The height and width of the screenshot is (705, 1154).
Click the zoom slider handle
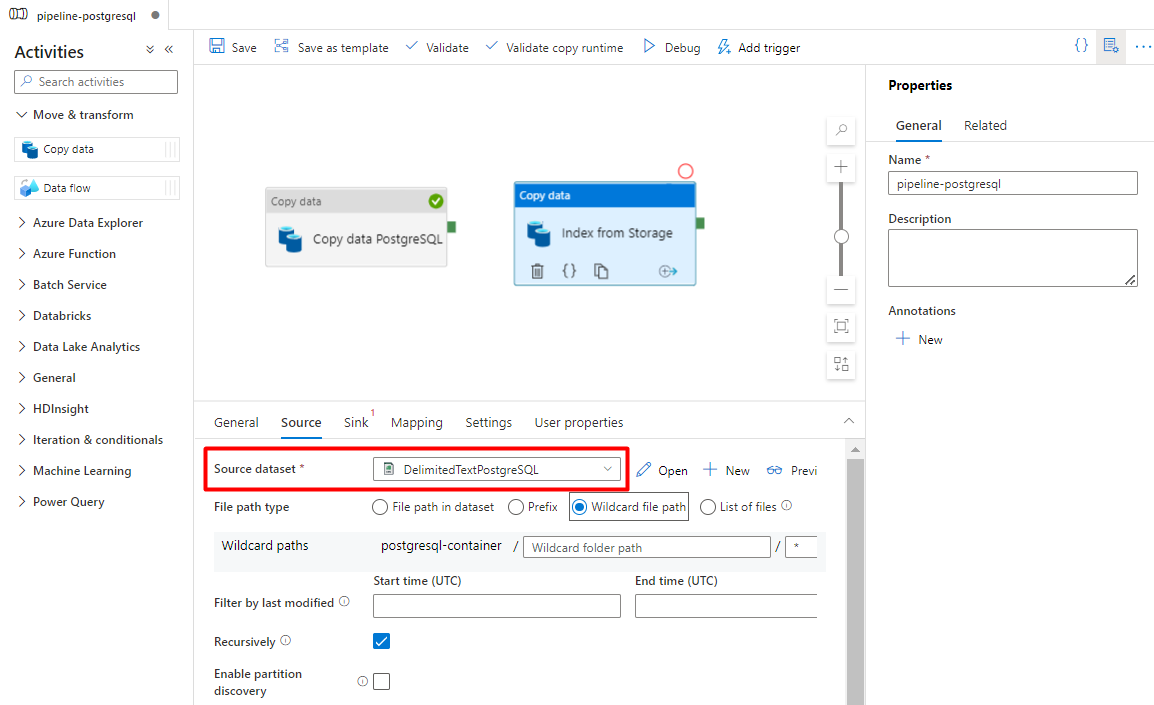(841, 236)
